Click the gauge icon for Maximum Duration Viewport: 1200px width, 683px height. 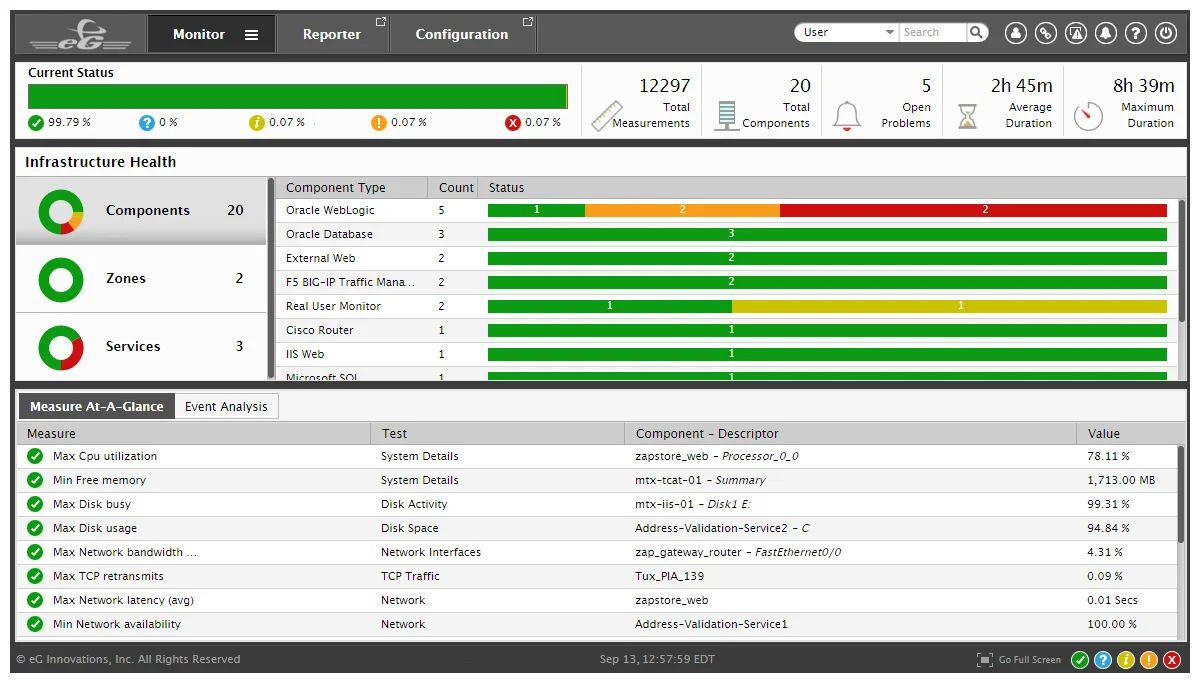1088,116
